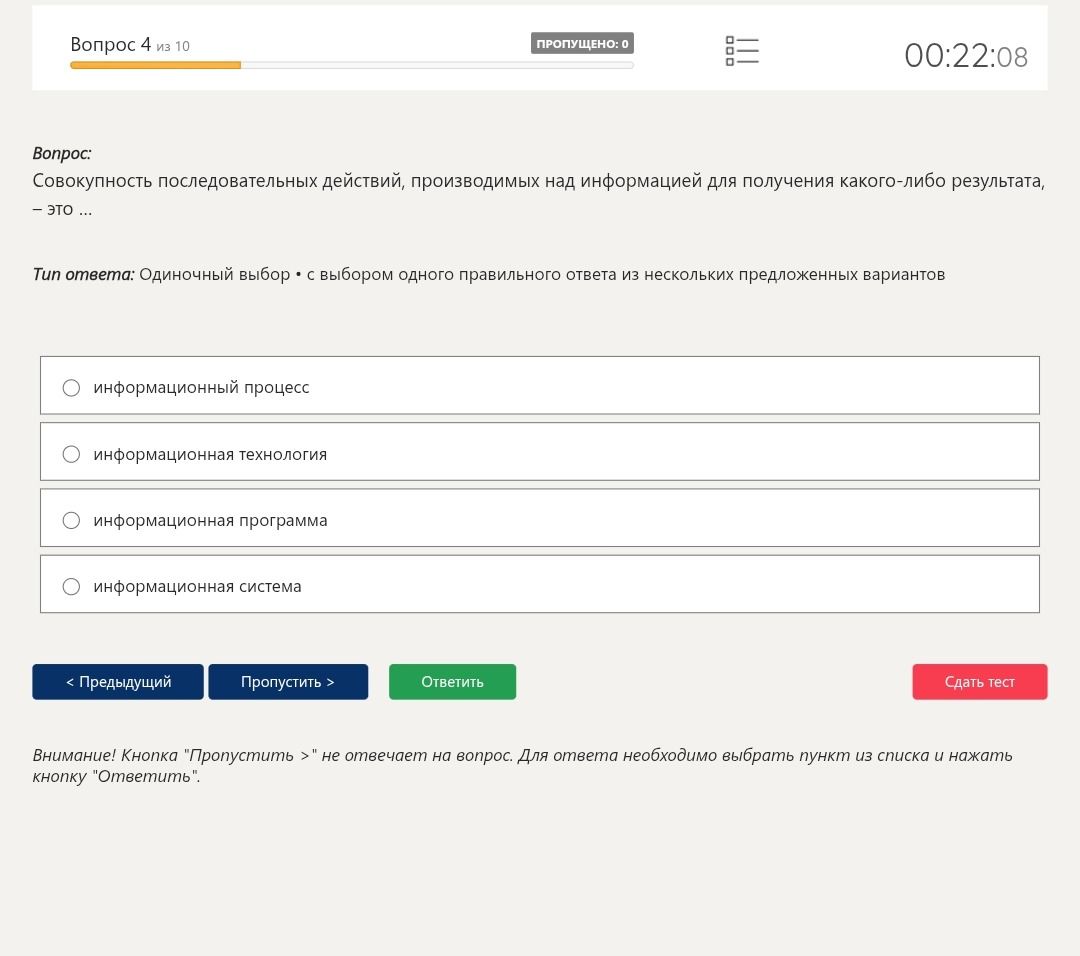Go back with the Предыдущий button
Image resolution: width=1080 pixels, height=956 pixels.
coord(118,682)
